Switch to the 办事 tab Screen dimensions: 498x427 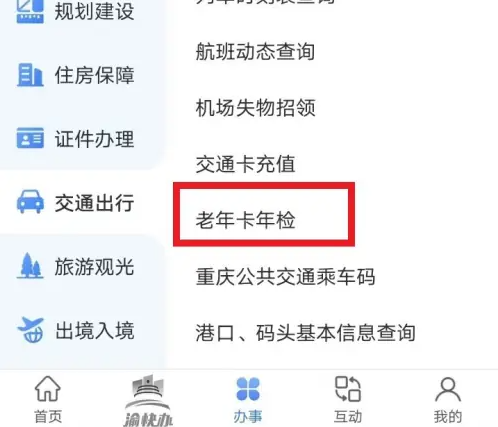(248, 399)
